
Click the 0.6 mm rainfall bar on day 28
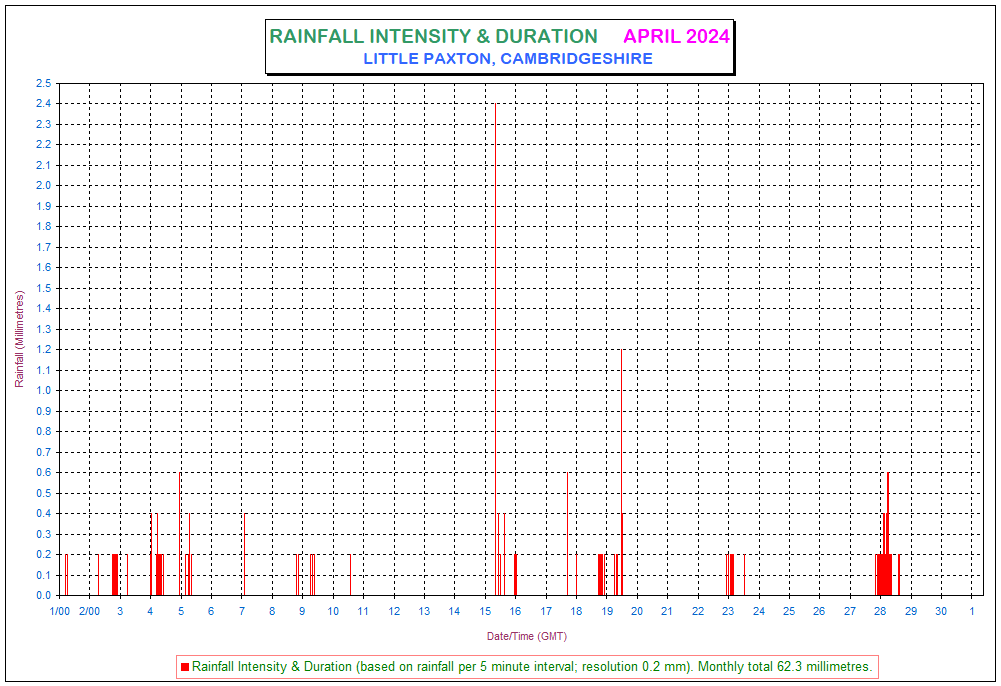[x=887, y=533]
